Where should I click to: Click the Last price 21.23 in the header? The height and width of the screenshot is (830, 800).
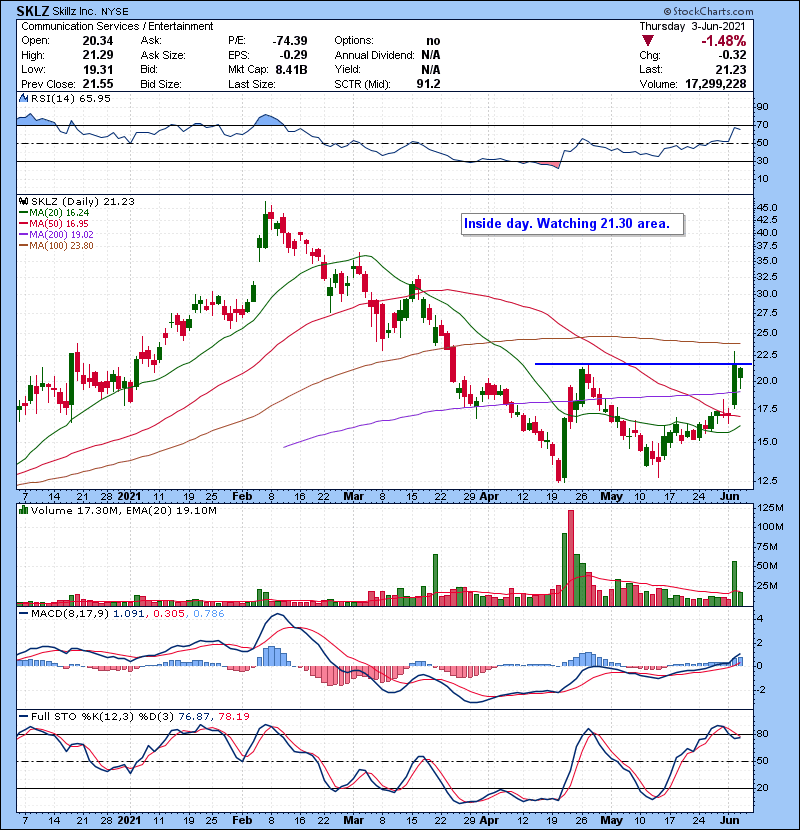731,69
